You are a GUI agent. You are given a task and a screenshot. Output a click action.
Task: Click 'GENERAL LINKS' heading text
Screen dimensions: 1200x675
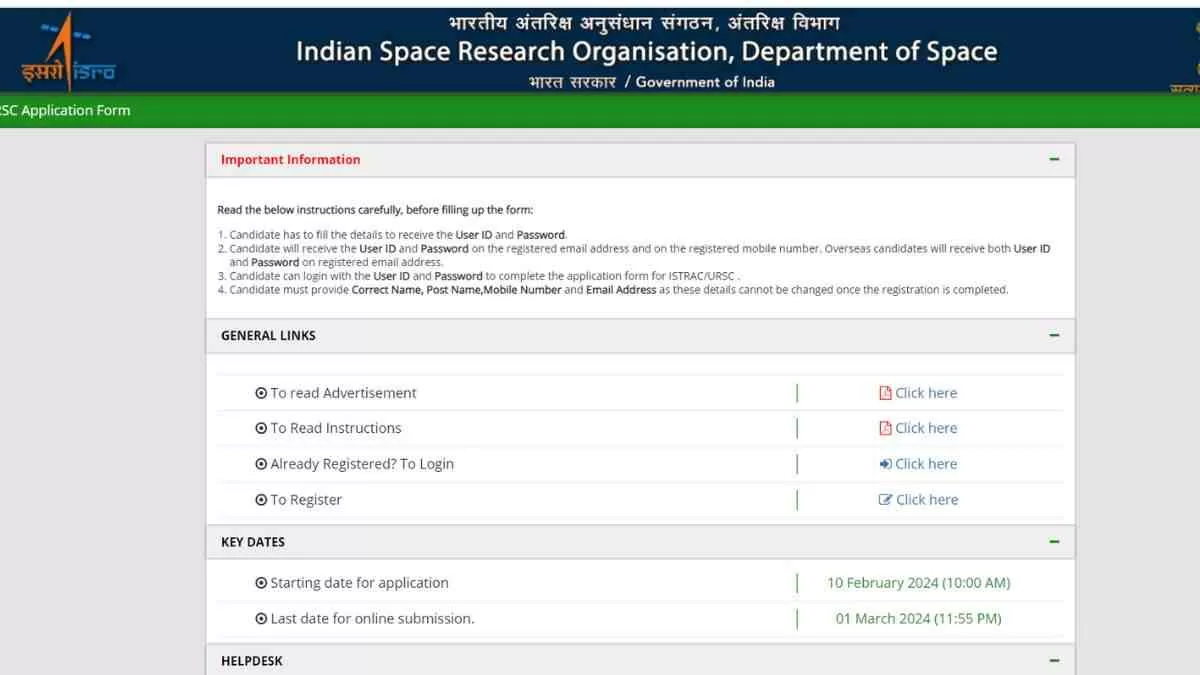pos(268,336)
